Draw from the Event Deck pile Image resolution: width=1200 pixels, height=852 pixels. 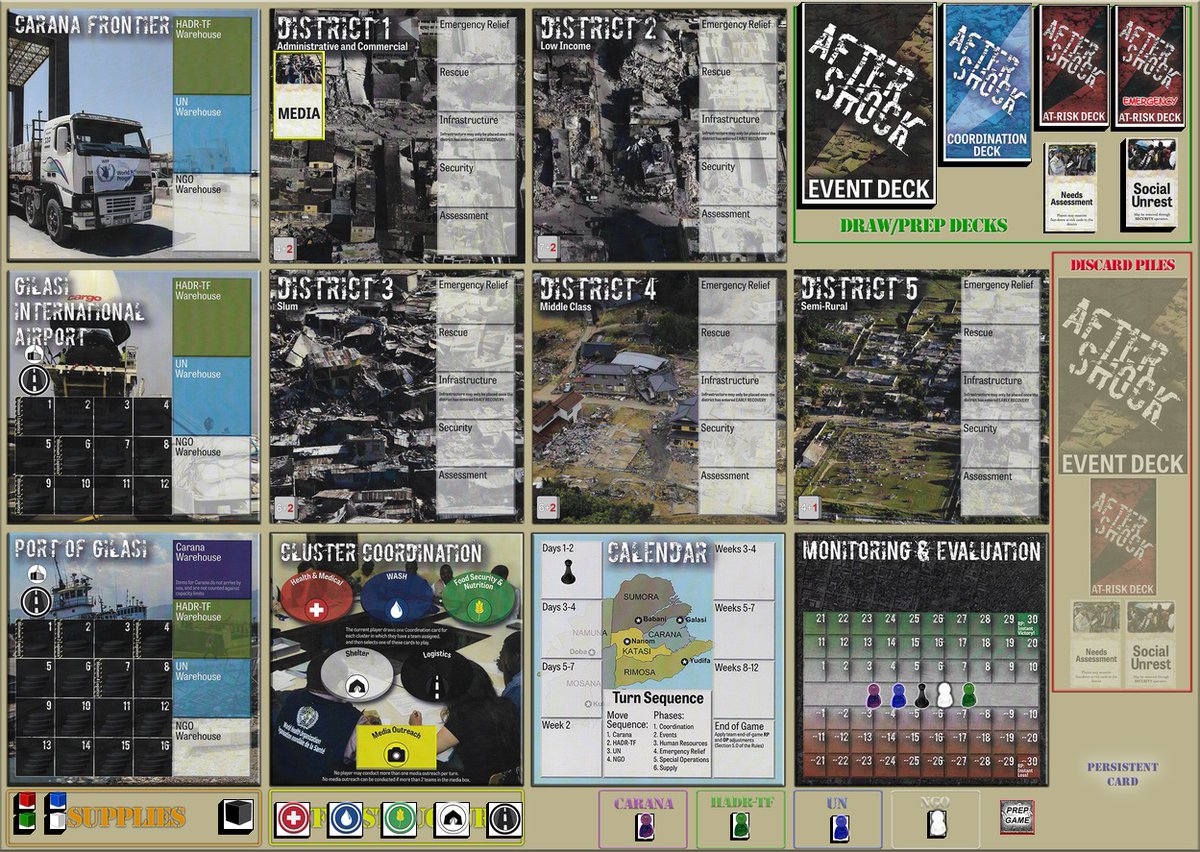coord(867,104)
